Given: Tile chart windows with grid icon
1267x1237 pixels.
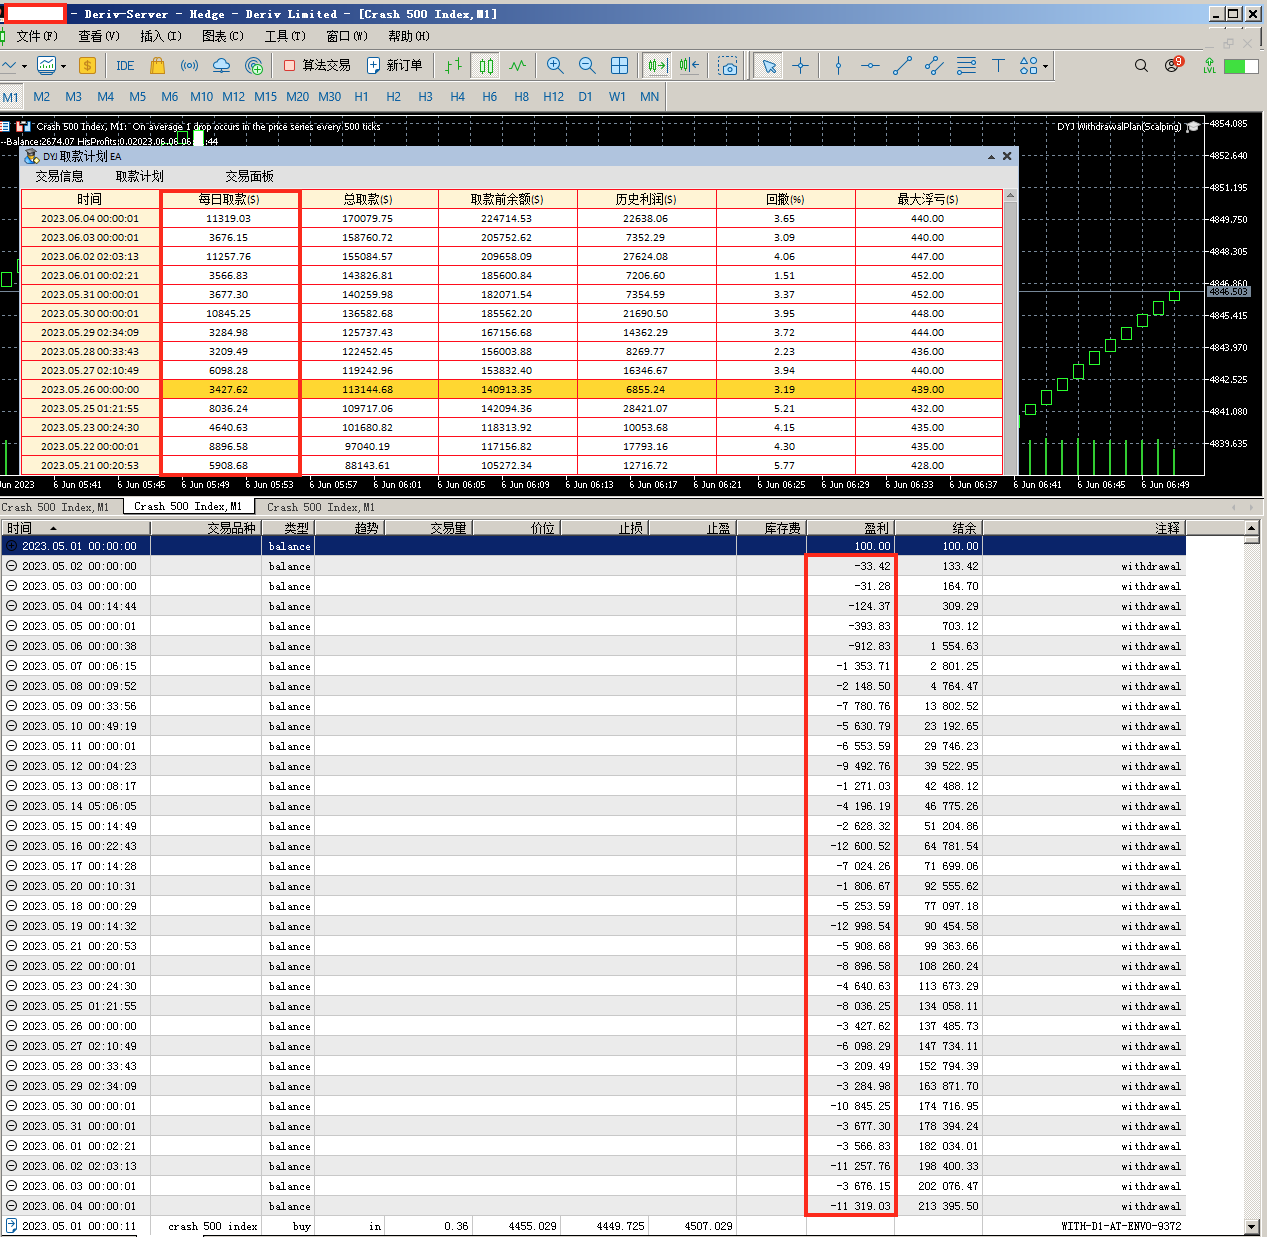Looking at the screenshot, I should point(620,66).
